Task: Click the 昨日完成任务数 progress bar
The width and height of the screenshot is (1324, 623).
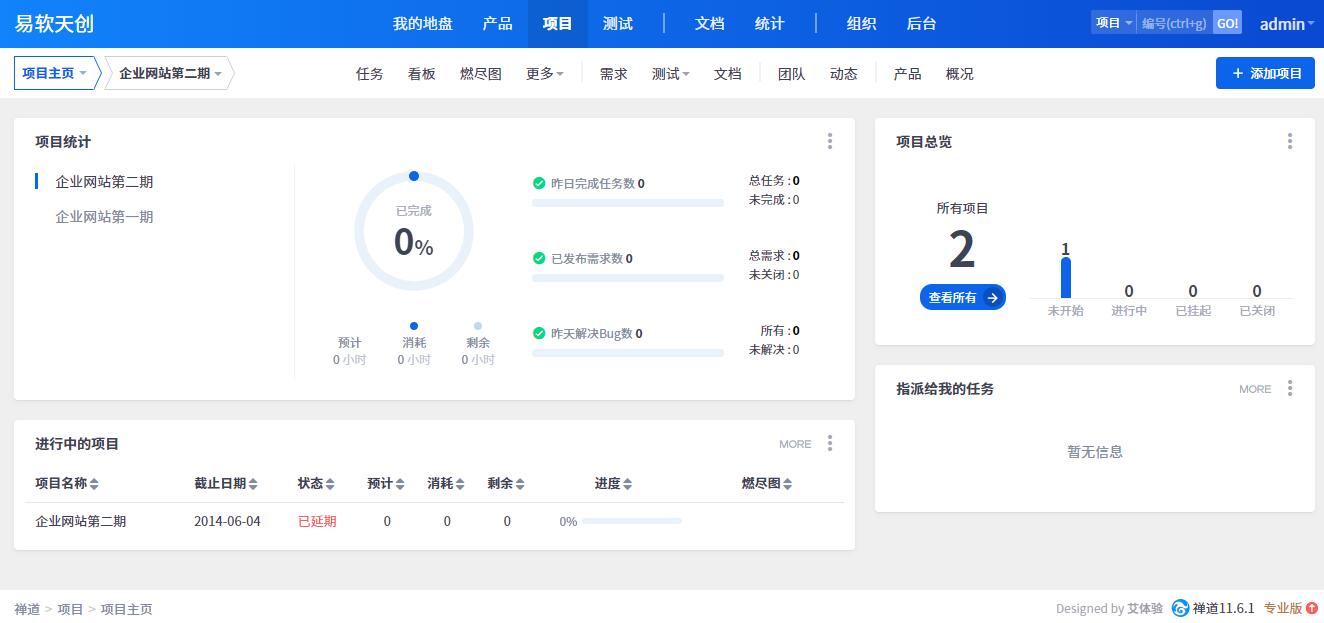Action: pyautogui.click(x=628, y=203)
